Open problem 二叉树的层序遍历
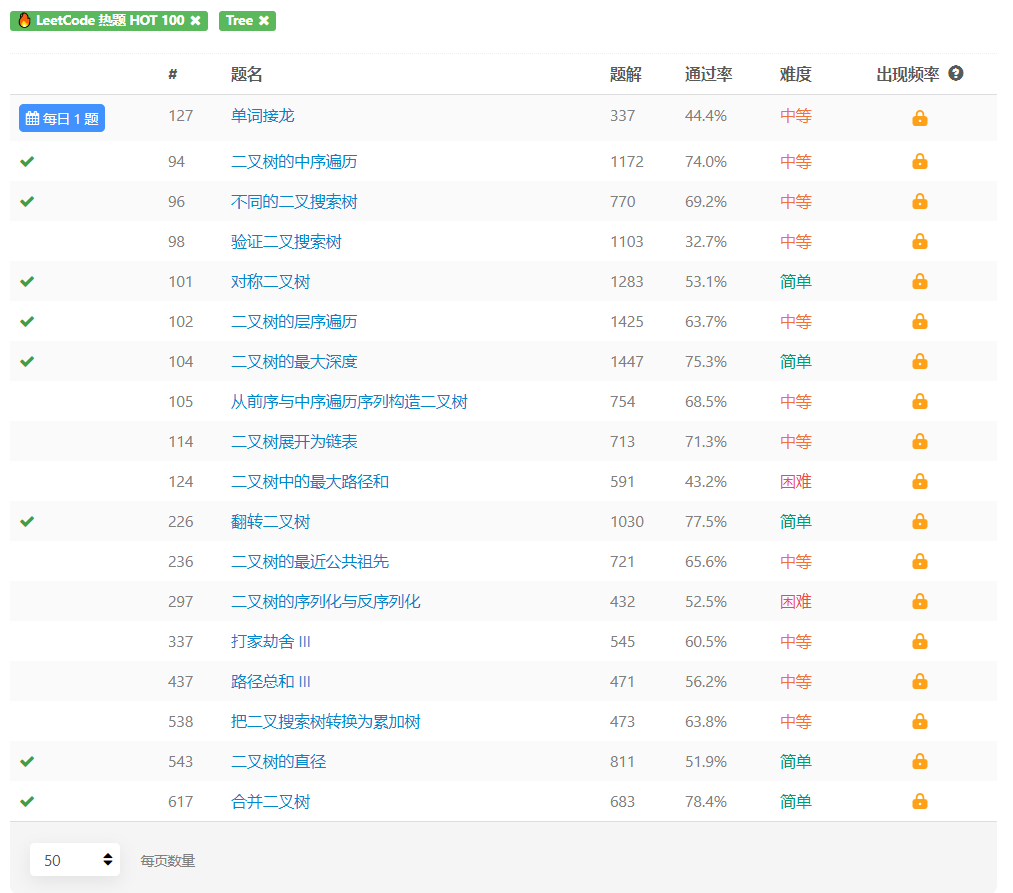Viewport: 1013px width, 893px height. tap(294, 322)
